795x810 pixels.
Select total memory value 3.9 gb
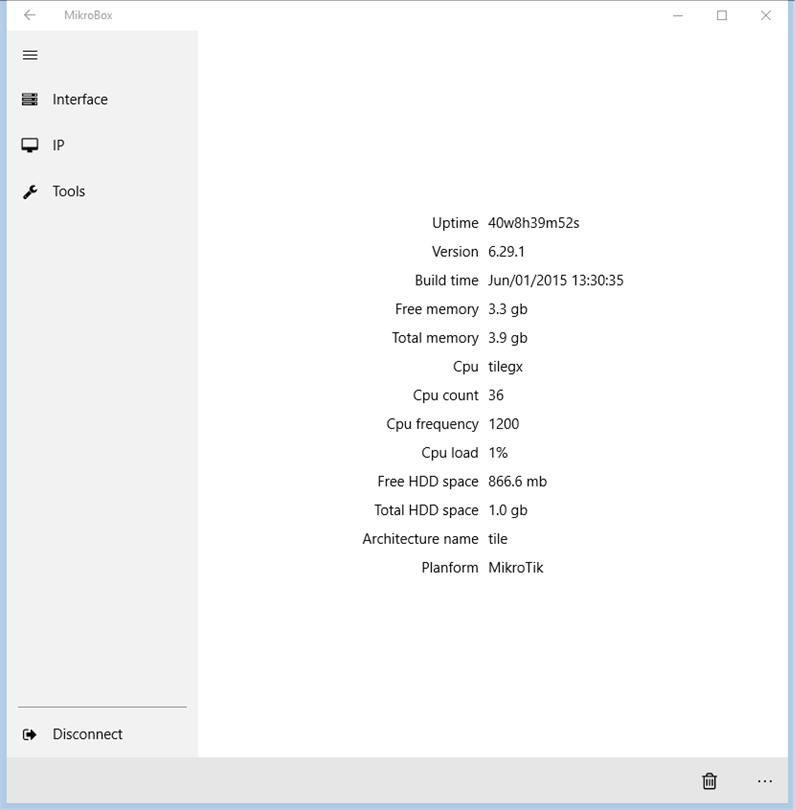coord(508,338)
